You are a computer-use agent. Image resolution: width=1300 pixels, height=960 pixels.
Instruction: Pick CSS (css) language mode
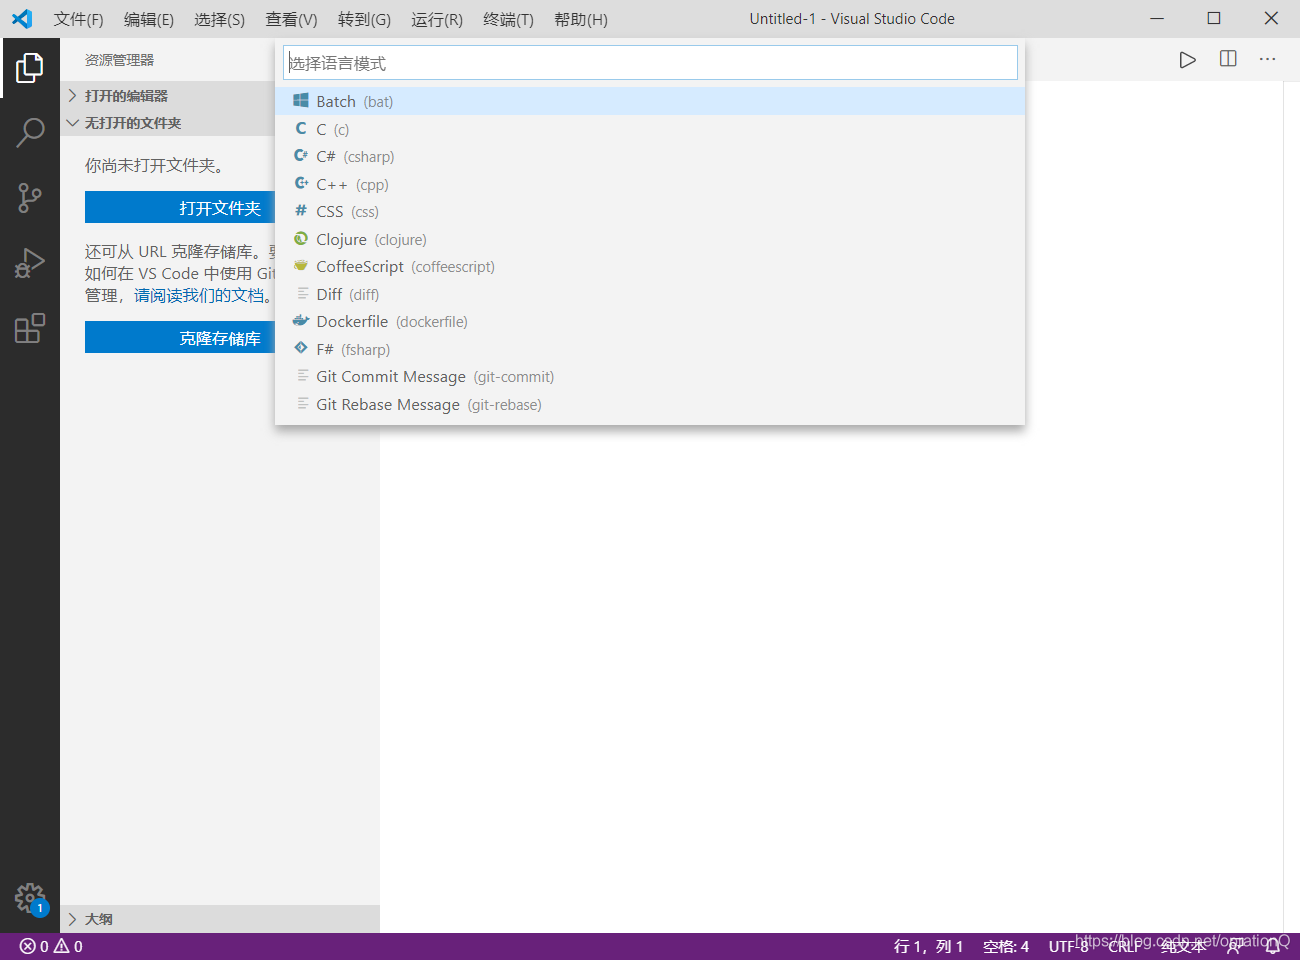pos(650,211)
